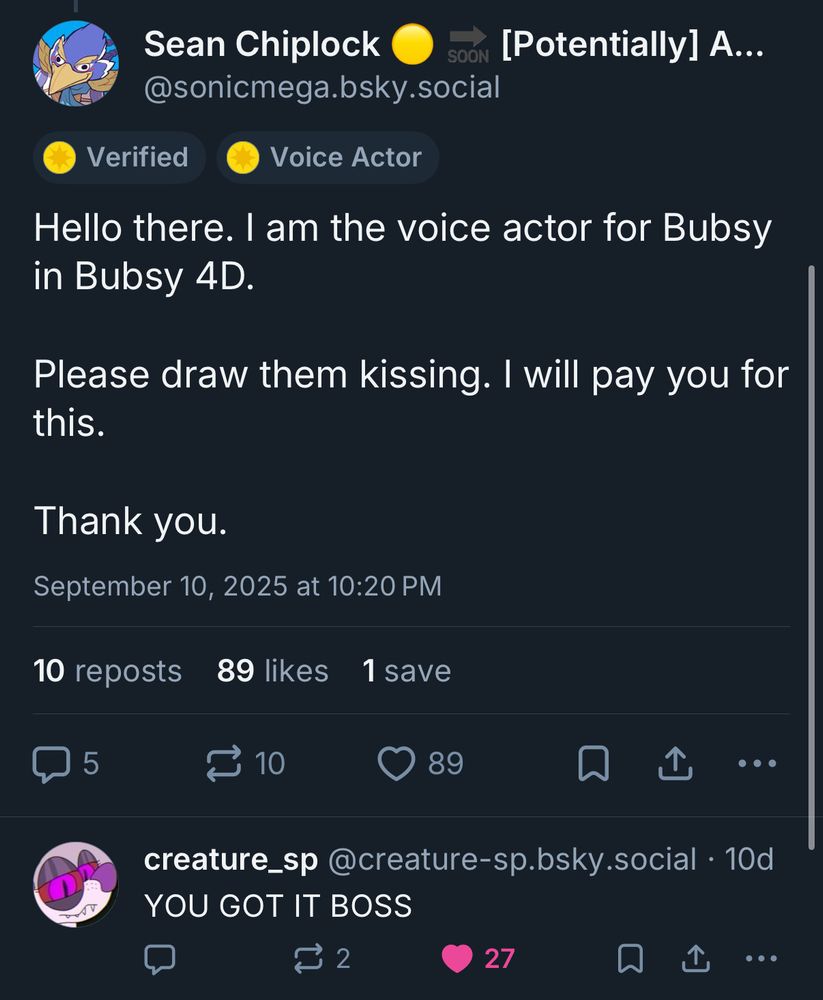
Task: Click the Verified badge
Action: (x=119, y=157)
